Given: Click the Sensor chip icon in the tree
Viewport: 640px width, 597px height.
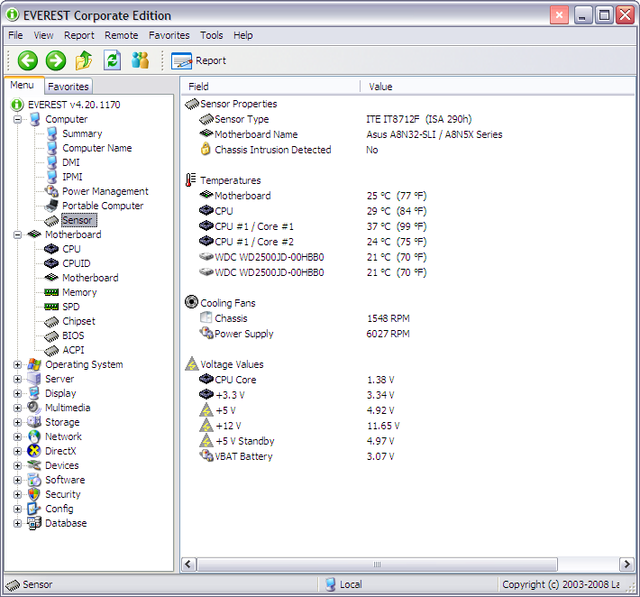Looking at the screenshot, I should click(51, 221).
